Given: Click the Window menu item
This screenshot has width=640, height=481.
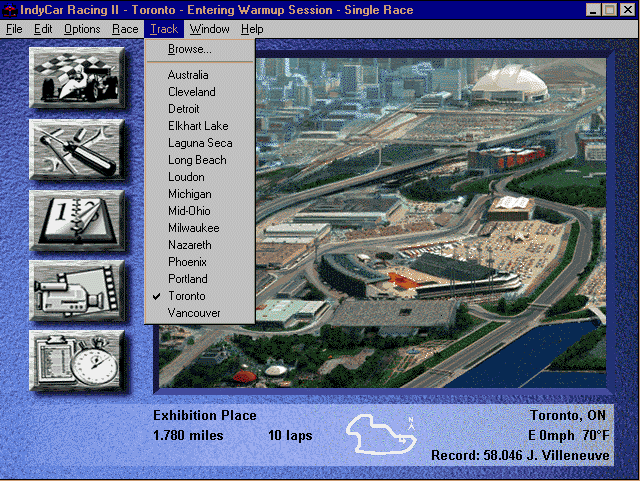Looking at the screenshot, I should coord(210,29).
